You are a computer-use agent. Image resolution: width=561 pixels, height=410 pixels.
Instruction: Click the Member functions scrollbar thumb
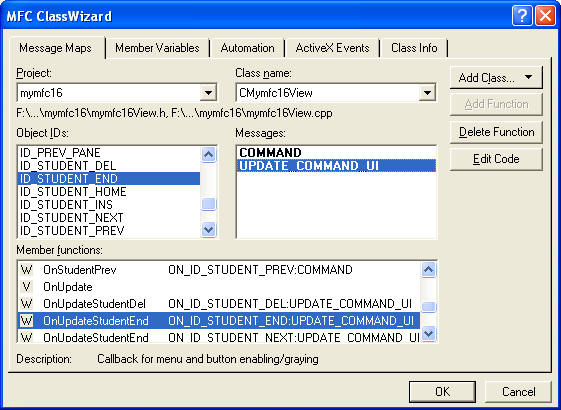click(429, 307)
